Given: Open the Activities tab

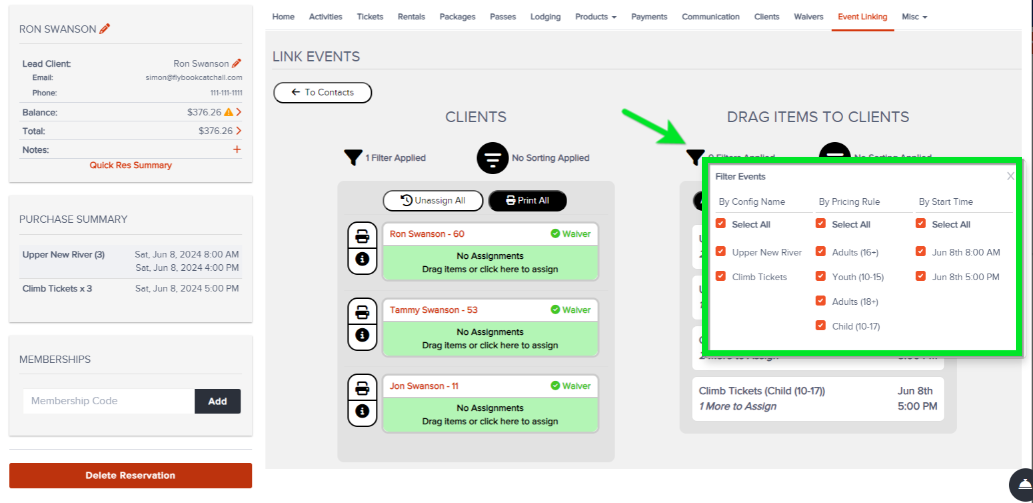Looking at the screenshot, I should 325,16.
